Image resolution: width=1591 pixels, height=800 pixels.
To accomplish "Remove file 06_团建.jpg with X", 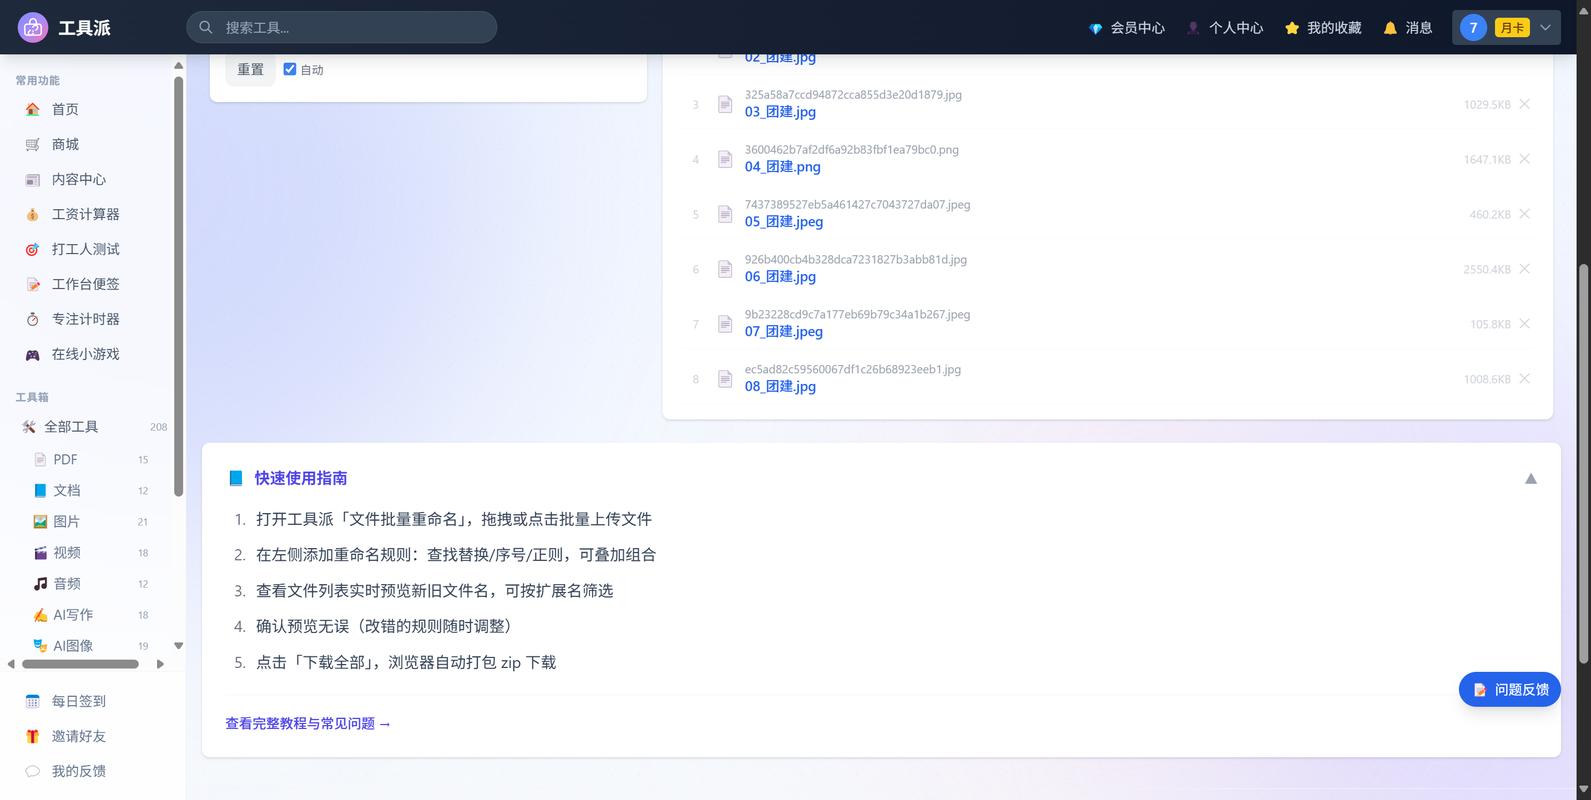I will click(1524, 269).
